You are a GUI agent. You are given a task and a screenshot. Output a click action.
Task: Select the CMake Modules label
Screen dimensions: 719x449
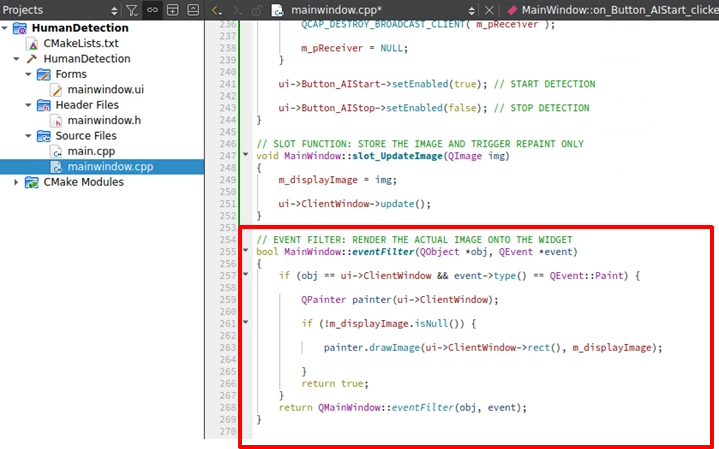pyautogui.click(x=83, y=182)
